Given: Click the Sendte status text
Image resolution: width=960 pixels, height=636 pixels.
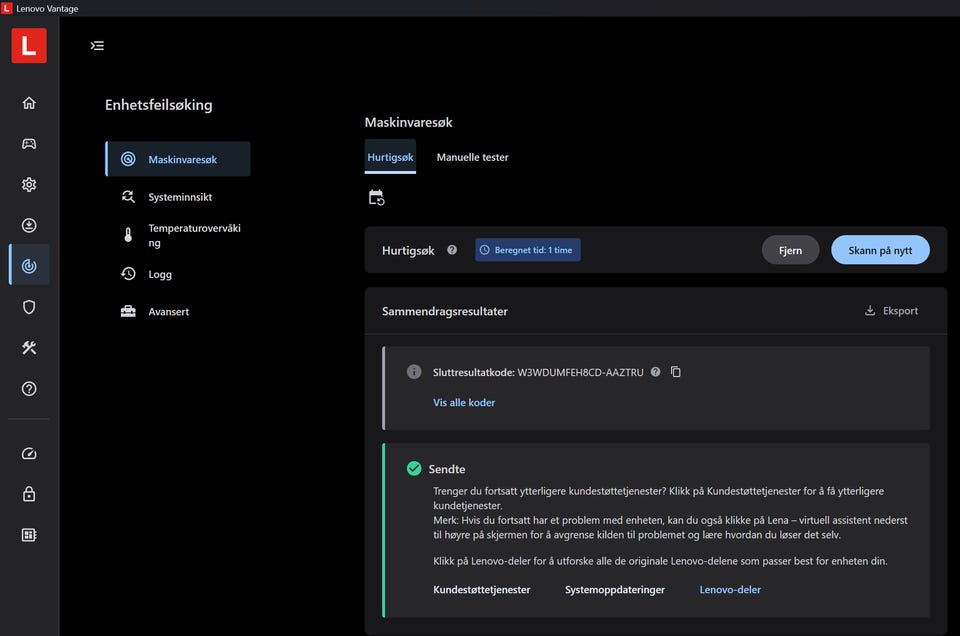Looking at the screenshot, I should click(x=447, y=469).
